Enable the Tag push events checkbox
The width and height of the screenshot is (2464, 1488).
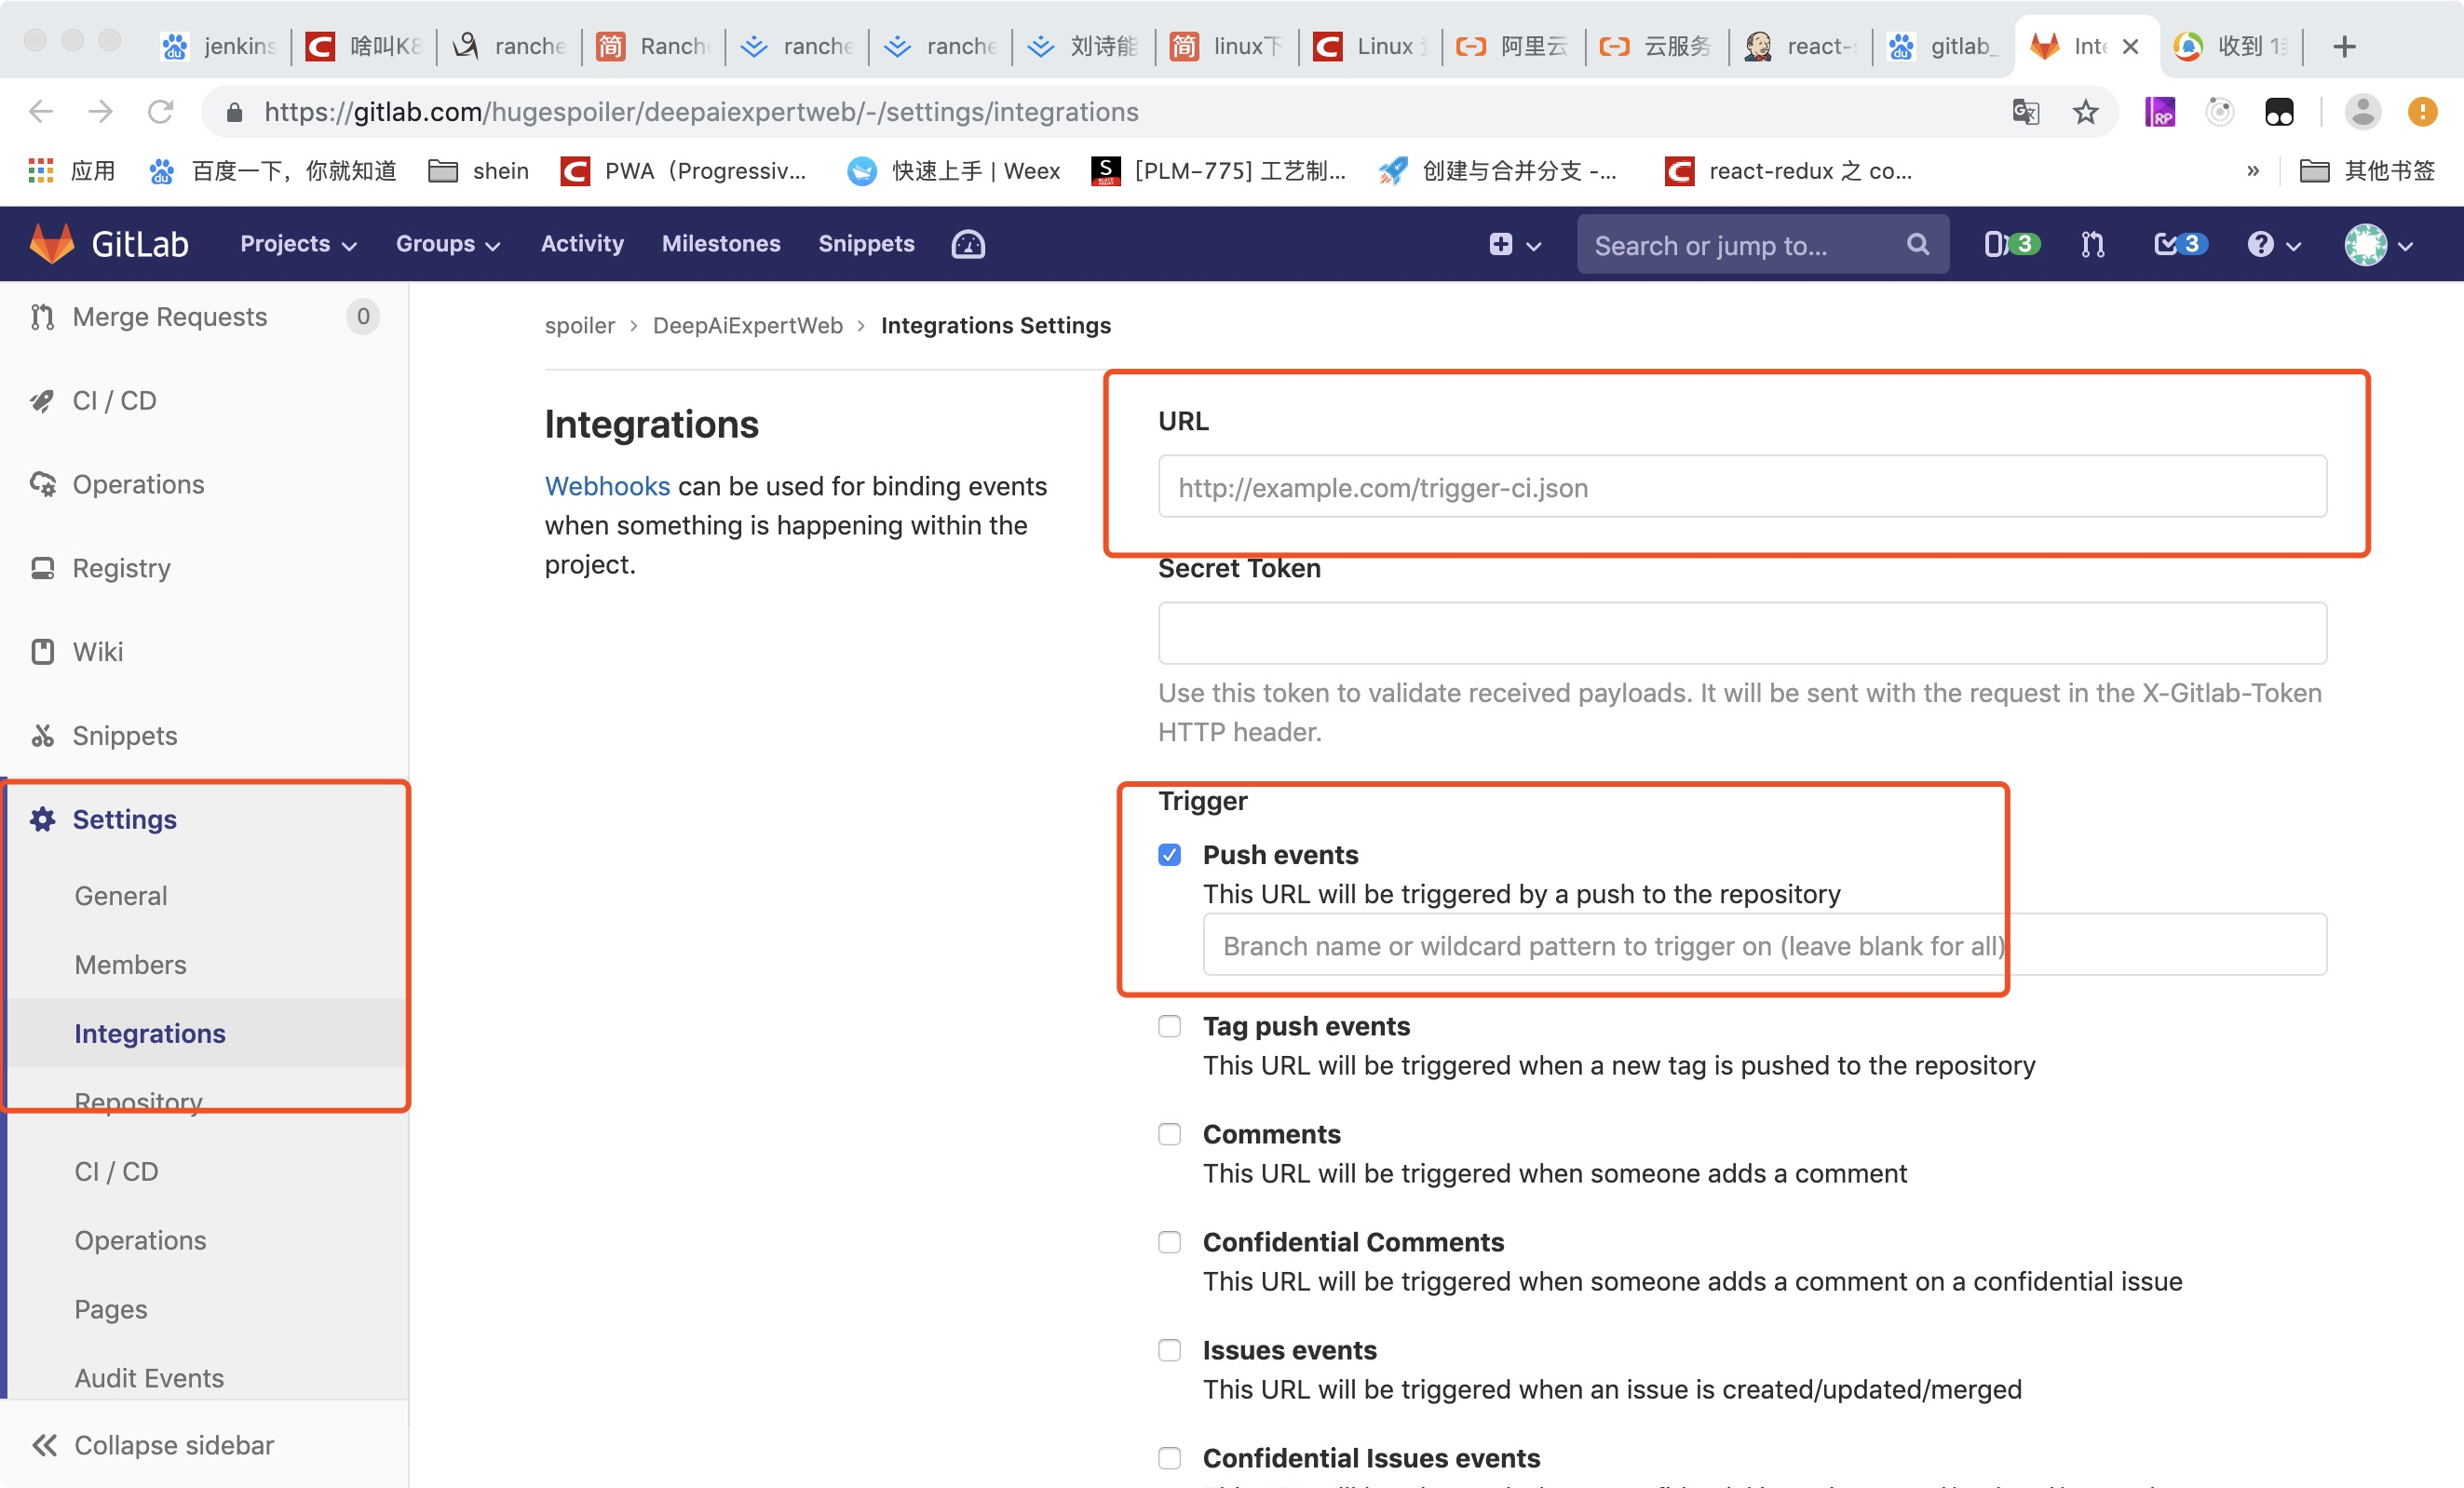pyautogui.click(x=1169, y=1027)
